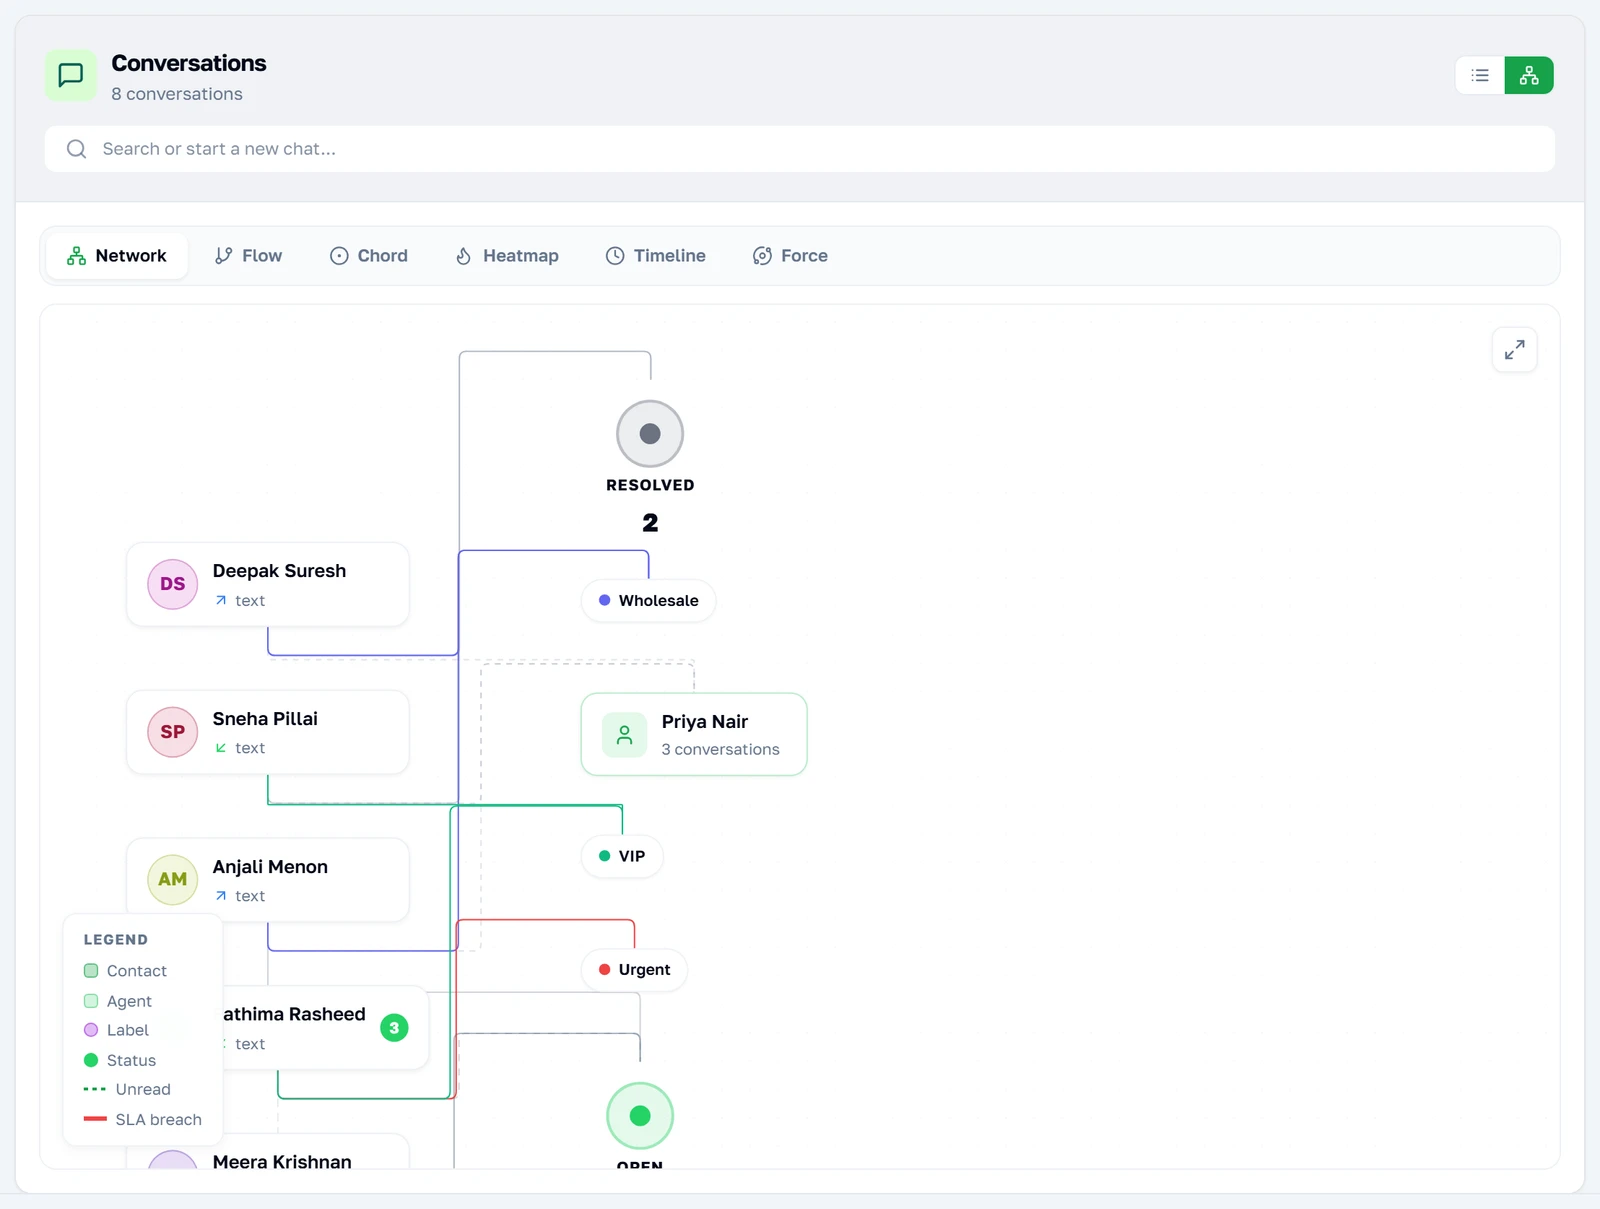Click the Urgent label chip
Viewport: 1600px width, 1209px height.
point(634,970)
